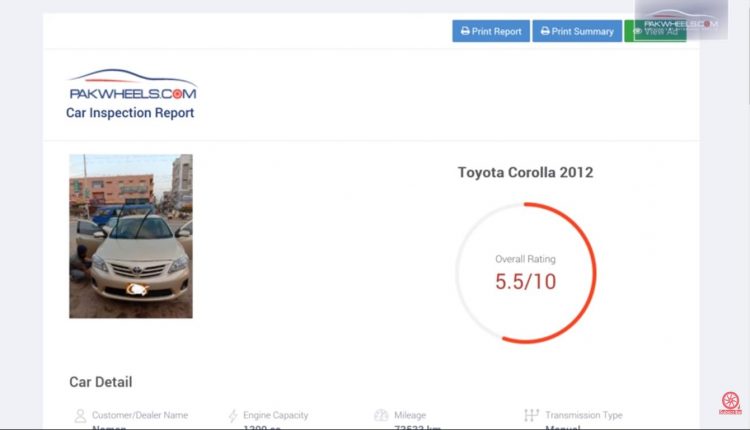Click the red wheel badge icon
750x430 pixels.
pos(730,403)
